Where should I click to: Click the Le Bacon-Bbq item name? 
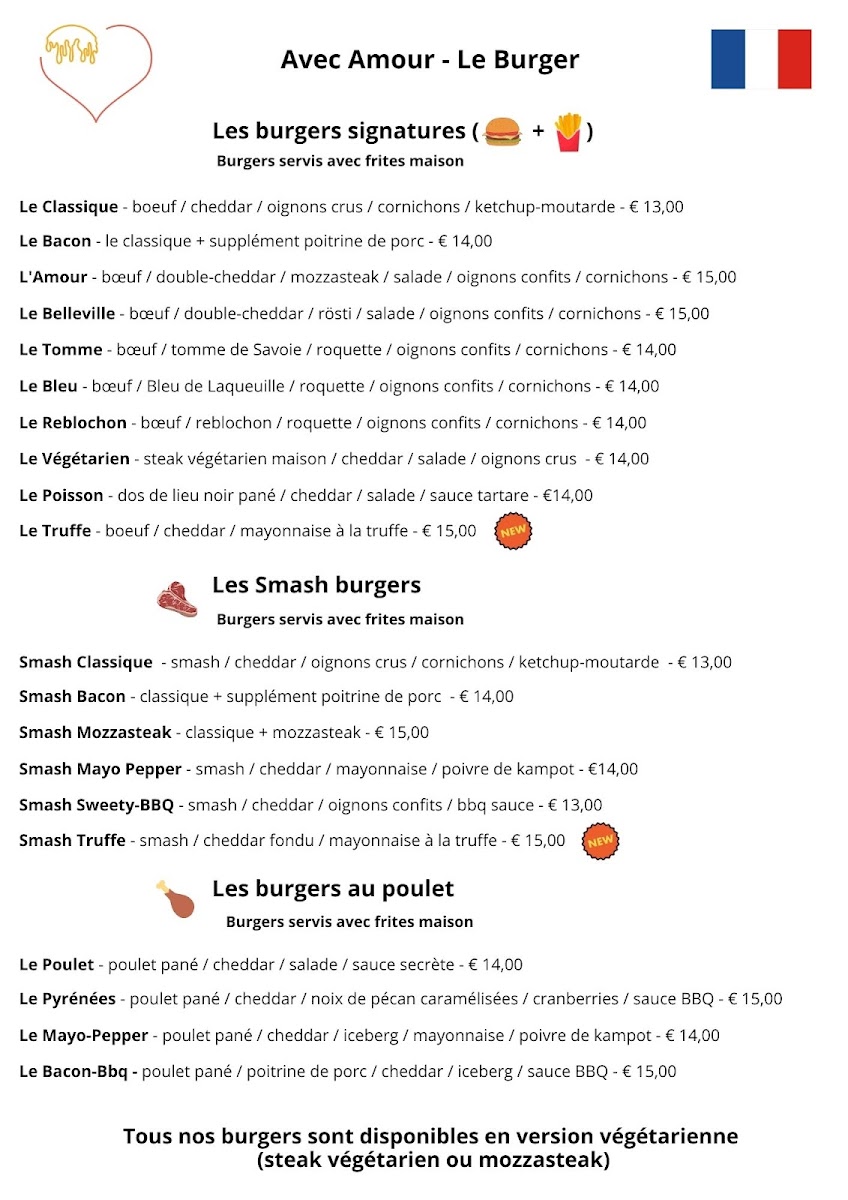coord(79,1072)
